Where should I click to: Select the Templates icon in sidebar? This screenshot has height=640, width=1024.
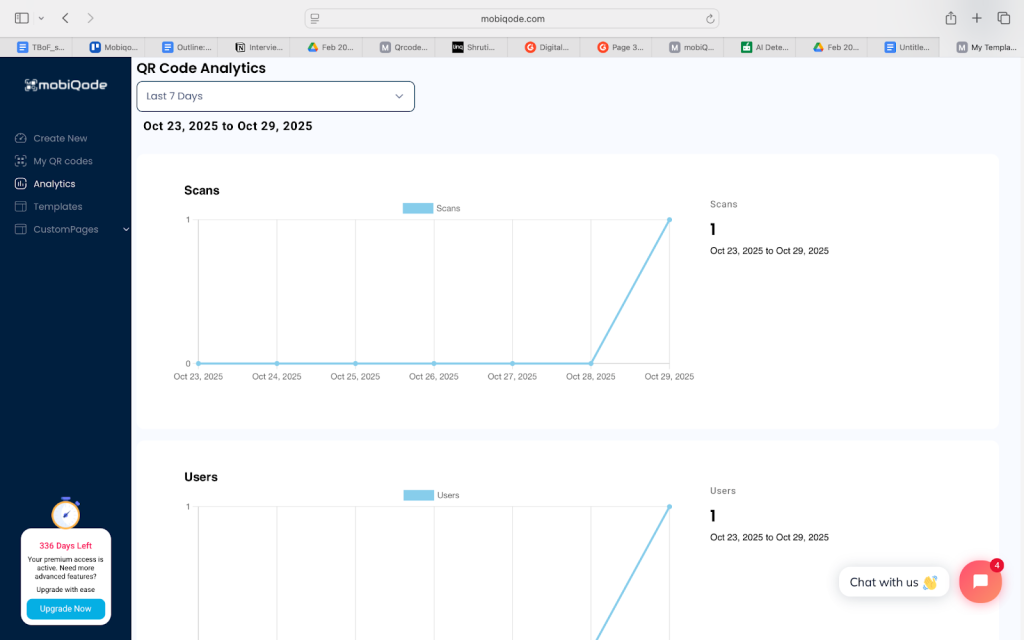coord(21,207)
